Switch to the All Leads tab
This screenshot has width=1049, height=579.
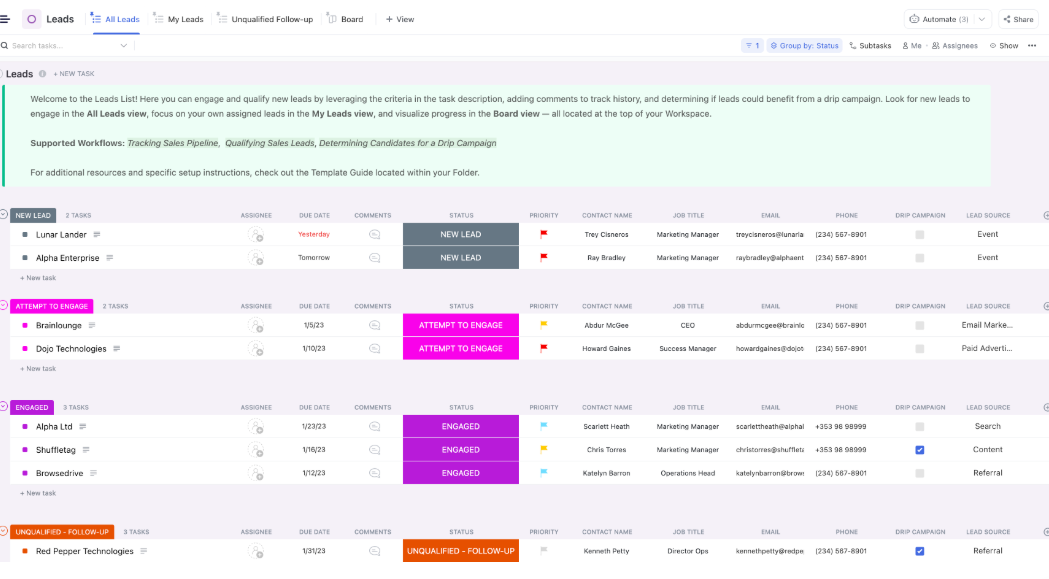click(115, 19)
